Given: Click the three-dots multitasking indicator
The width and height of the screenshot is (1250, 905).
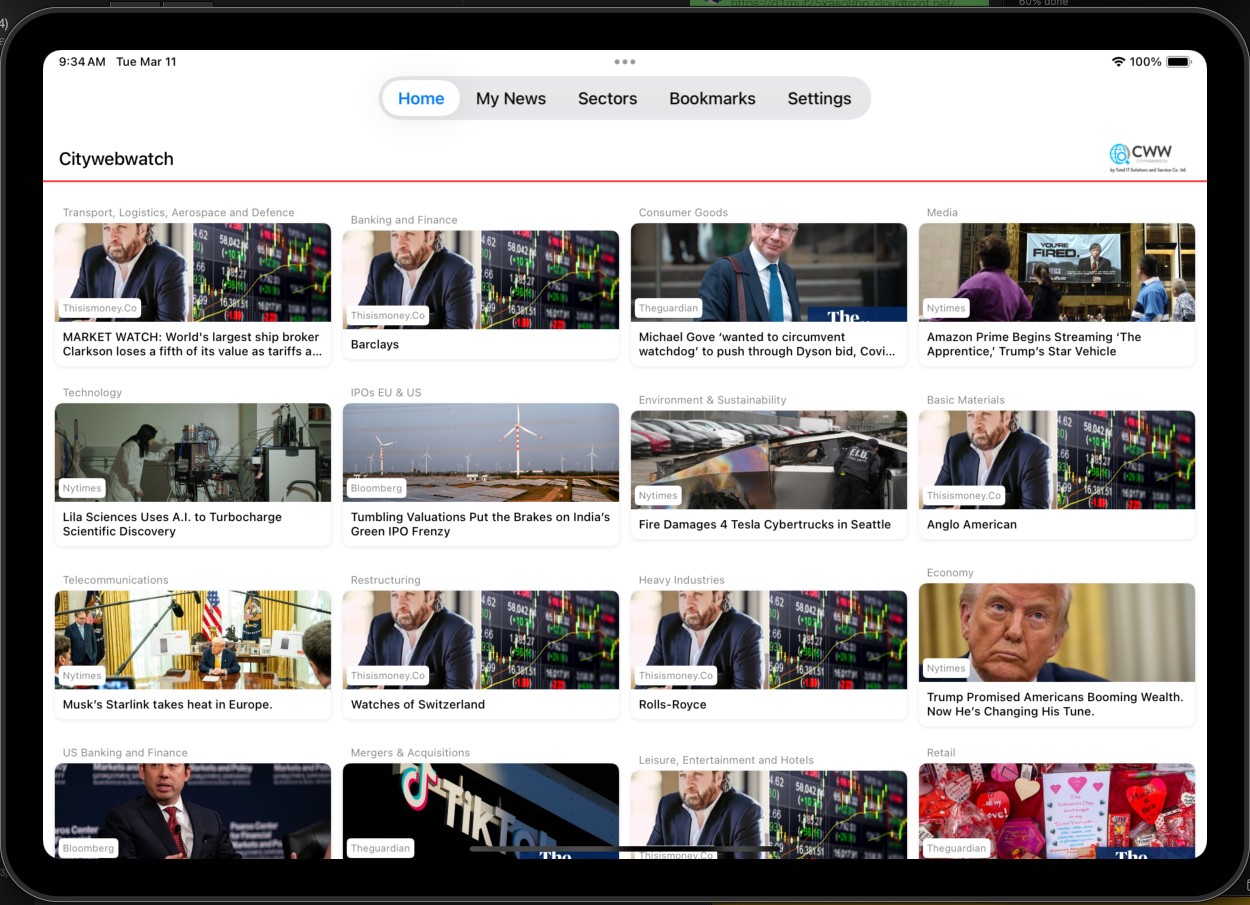Looking at the screenshot, I should [x=625, y=61].
